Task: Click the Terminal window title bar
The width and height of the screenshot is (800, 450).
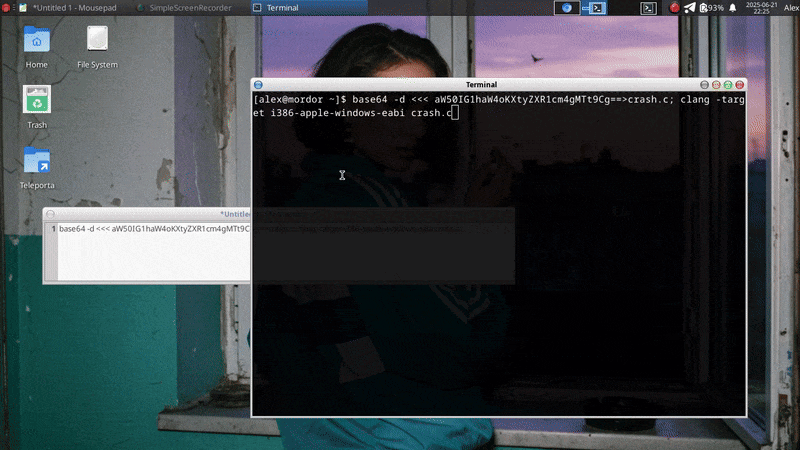Action: point(481,85)
